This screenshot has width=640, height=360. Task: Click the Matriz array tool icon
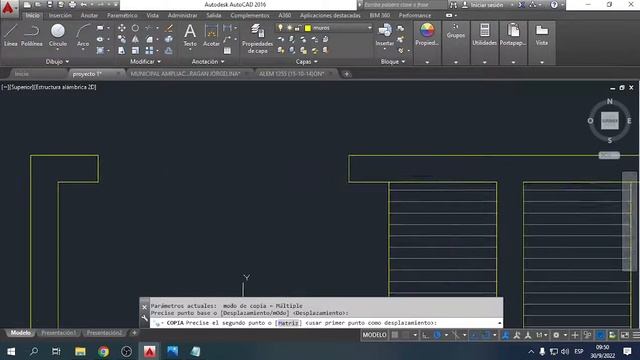tap(149, 51)
